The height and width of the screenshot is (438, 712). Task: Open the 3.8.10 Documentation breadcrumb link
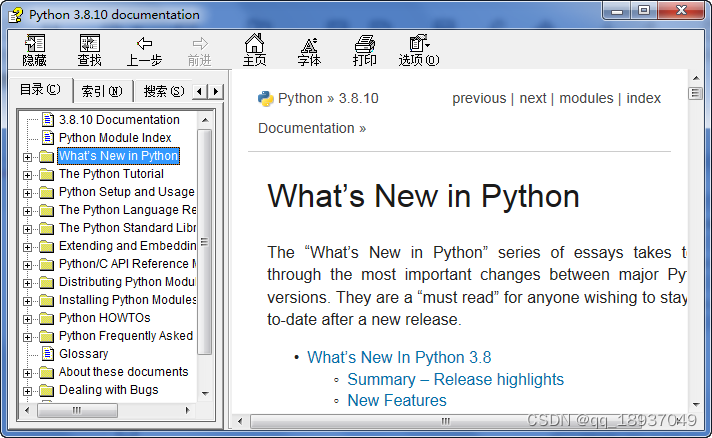[x=319, y=113]
